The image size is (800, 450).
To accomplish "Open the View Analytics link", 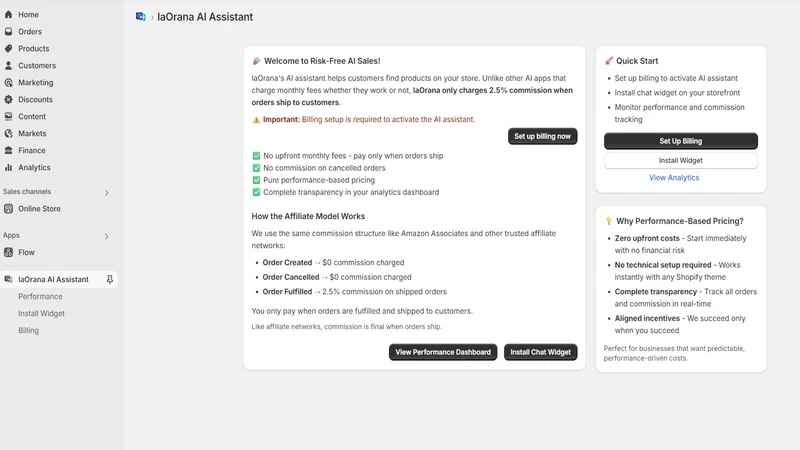I will [674, 178].
